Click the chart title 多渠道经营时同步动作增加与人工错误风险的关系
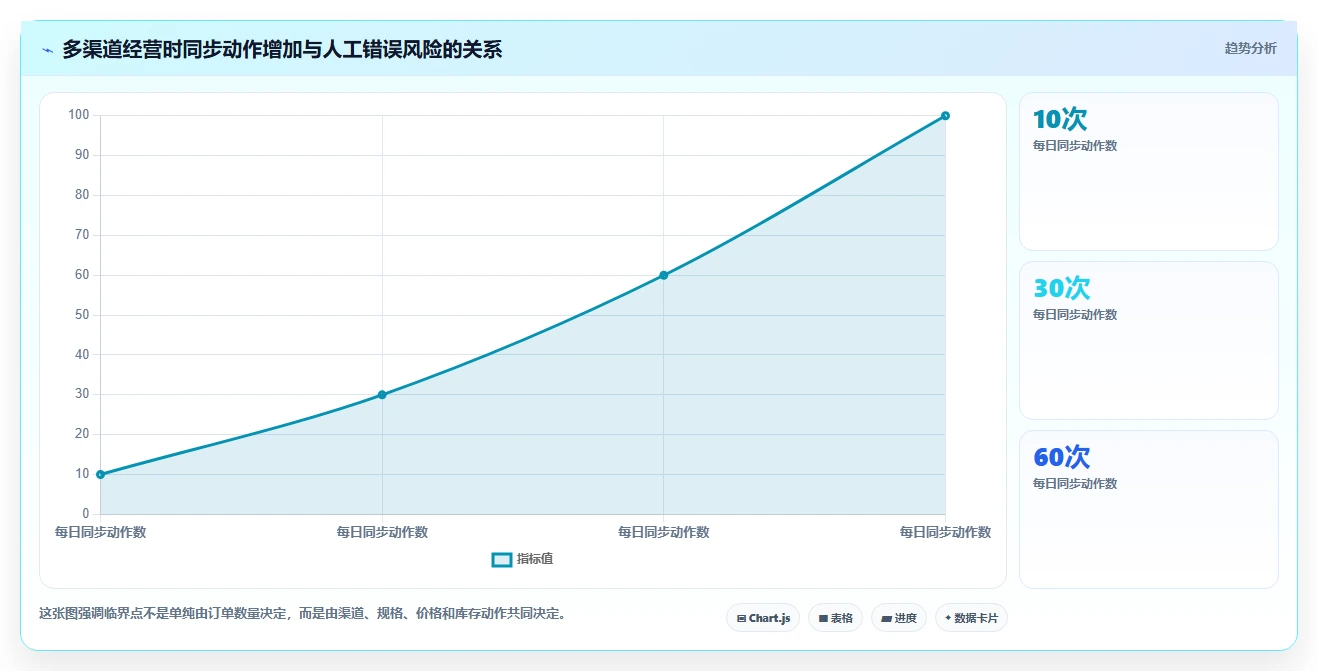 click(282, 49)
